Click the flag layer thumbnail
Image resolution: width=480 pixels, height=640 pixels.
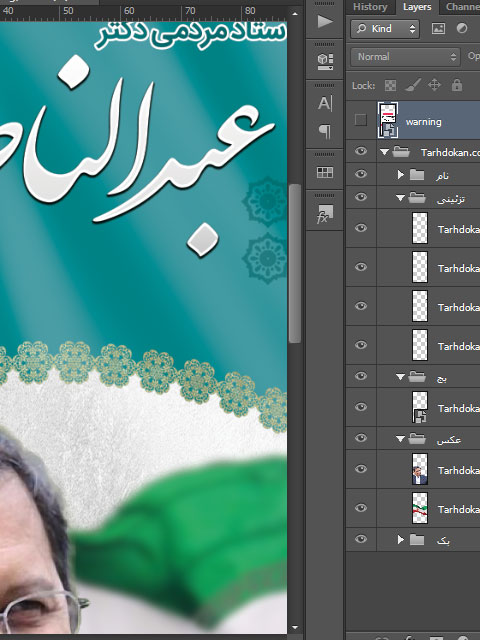pyautogui.click(x=420, y=508)
